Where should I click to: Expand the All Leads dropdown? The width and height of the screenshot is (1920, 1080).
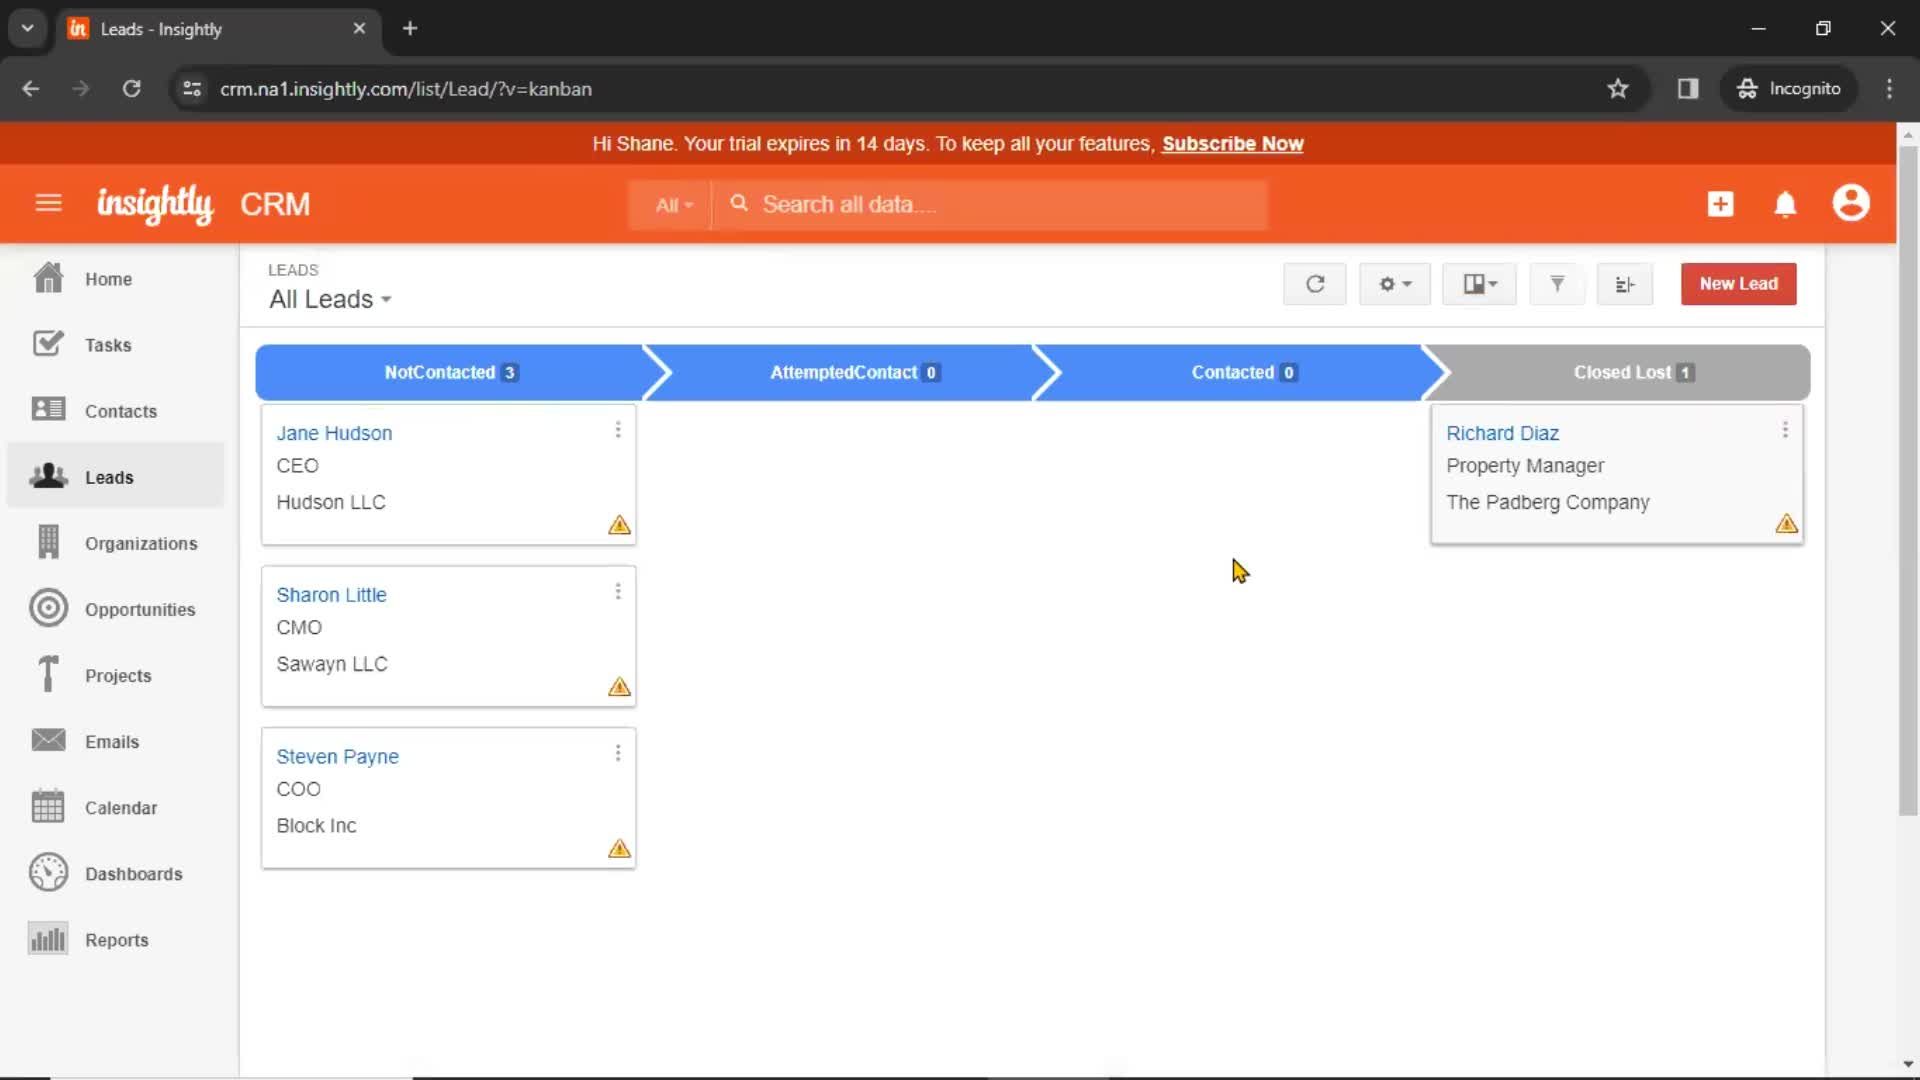(330, 299)
